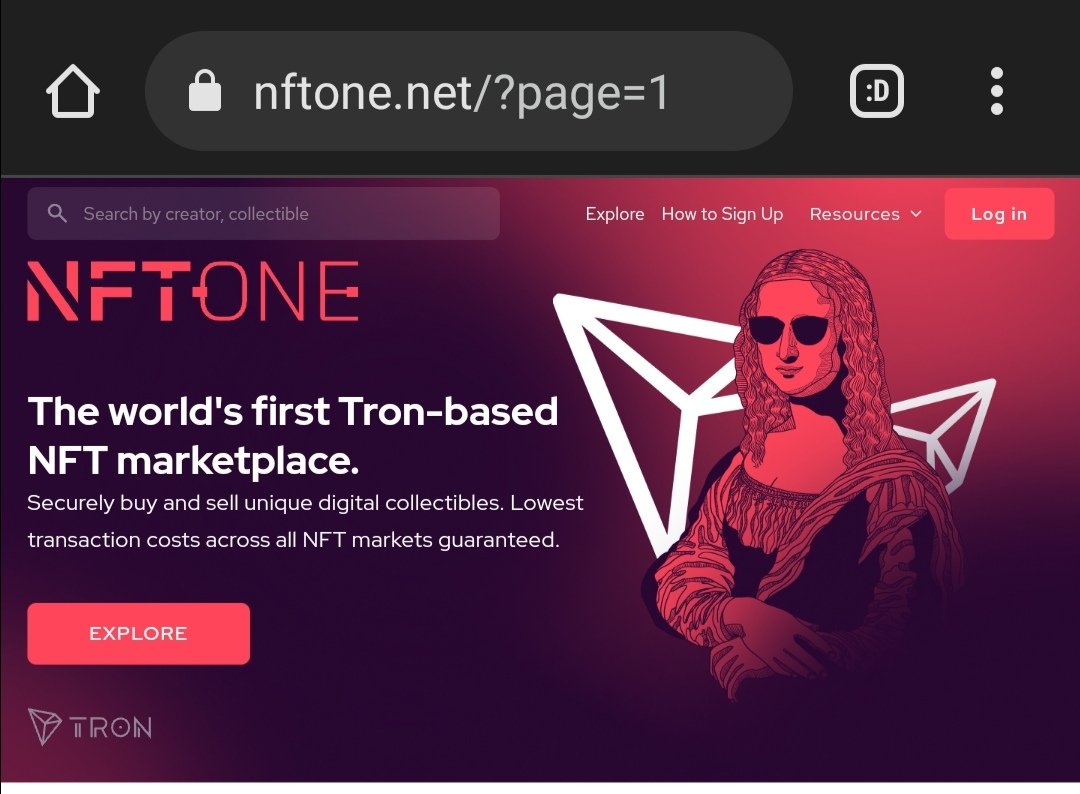Viewport: 1080px width, 794px height.
Task: Open the tab switcher icon
Action: tap(876, 91)
